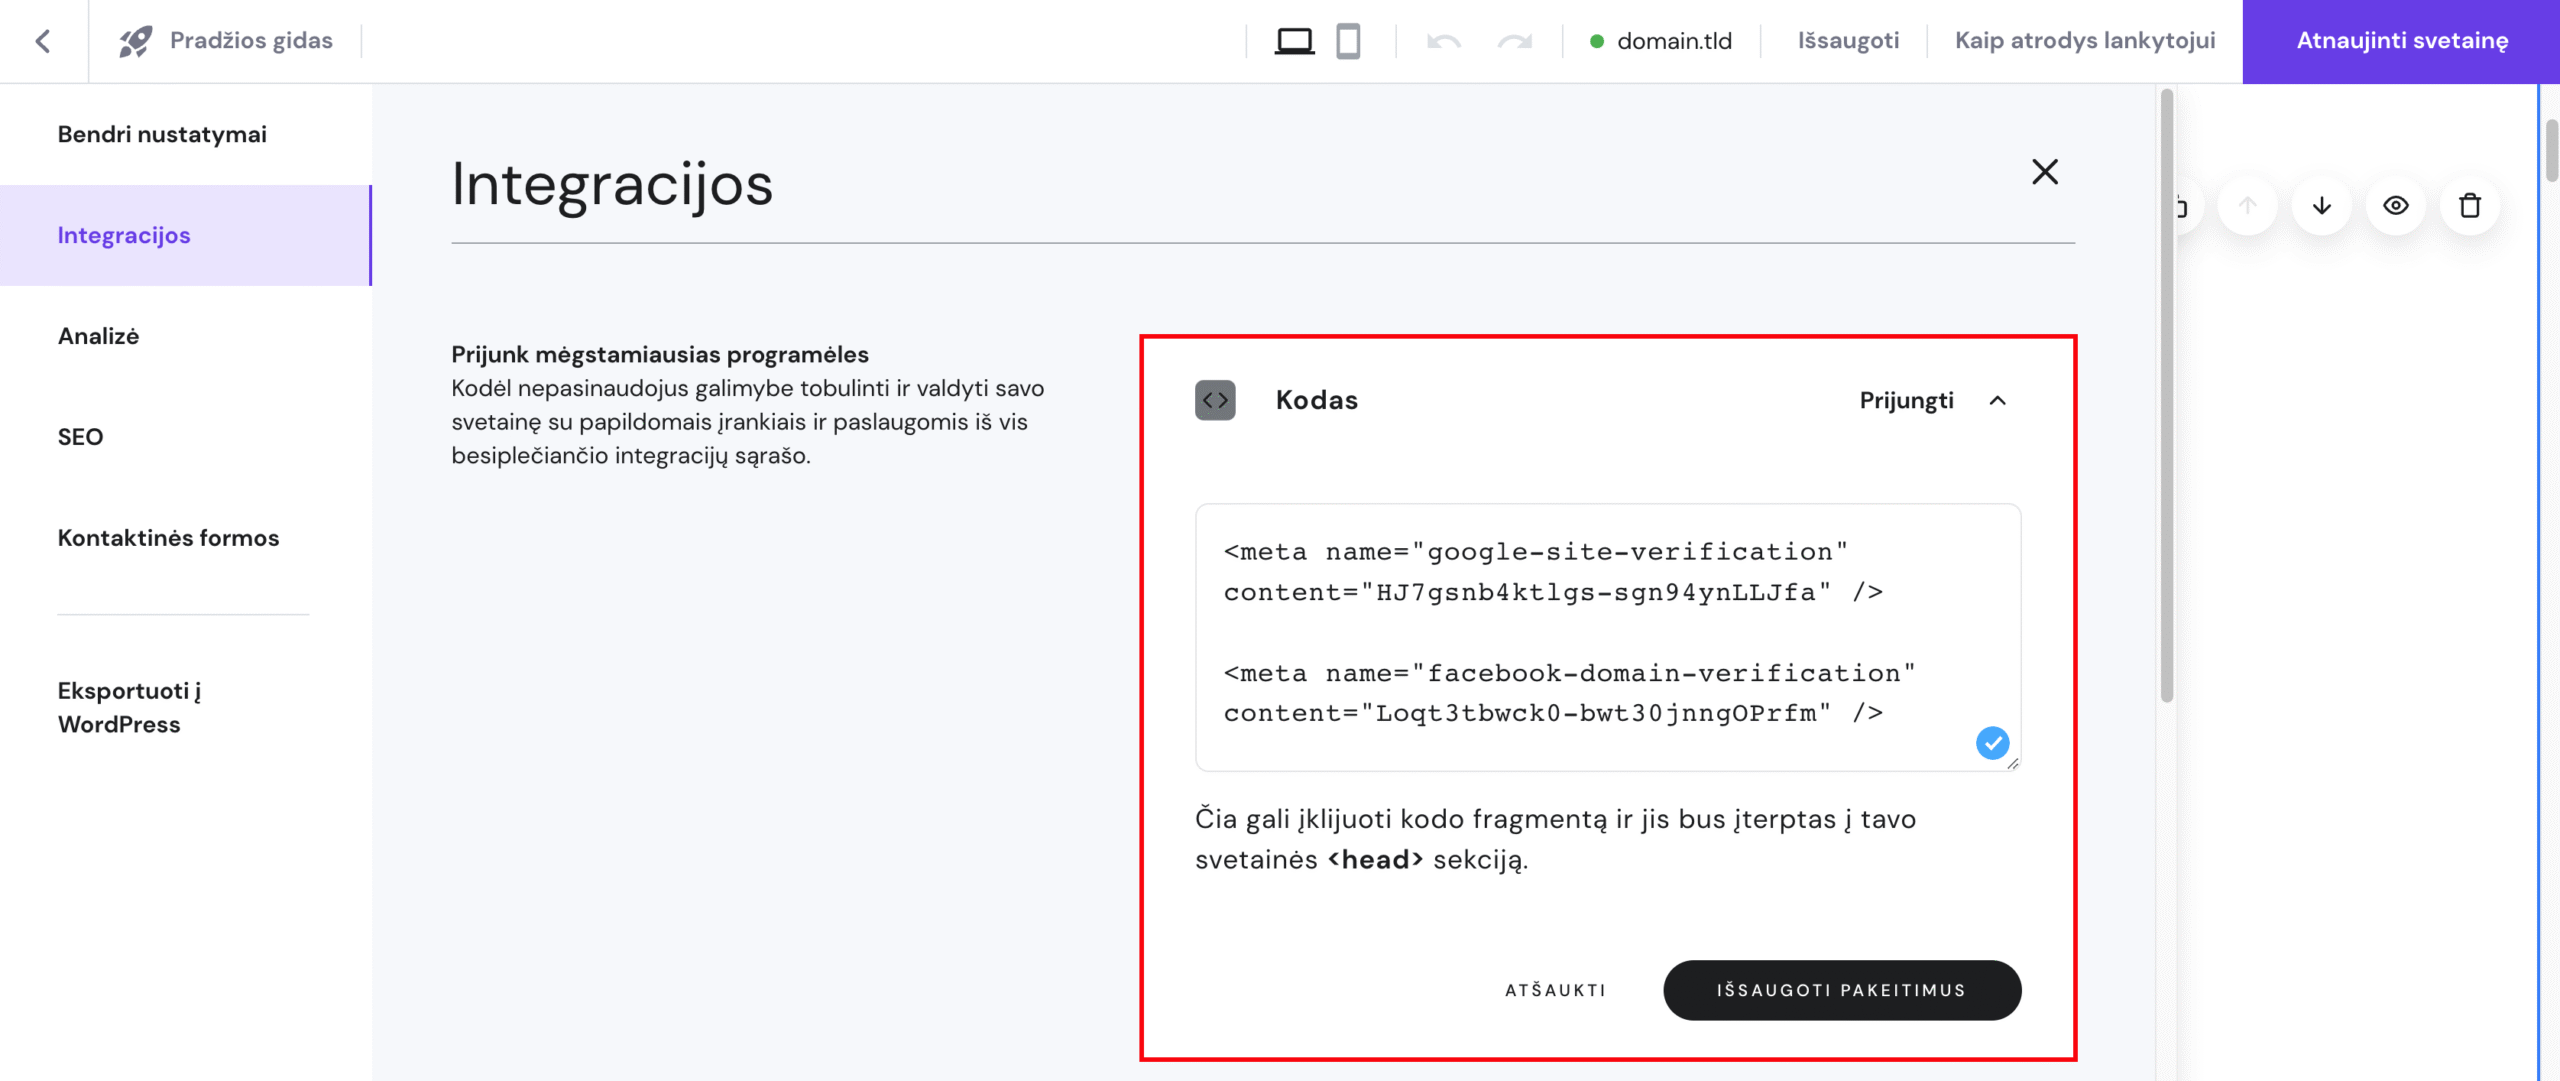Click the back arrow
Viewport: 2560px width, 1081px height.
point(42,41)
